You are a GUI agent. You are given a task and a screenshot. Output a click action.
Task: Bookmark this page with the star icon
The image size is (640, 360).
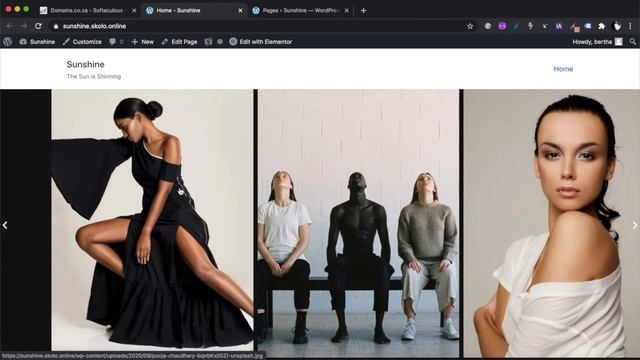click(470, 26)
